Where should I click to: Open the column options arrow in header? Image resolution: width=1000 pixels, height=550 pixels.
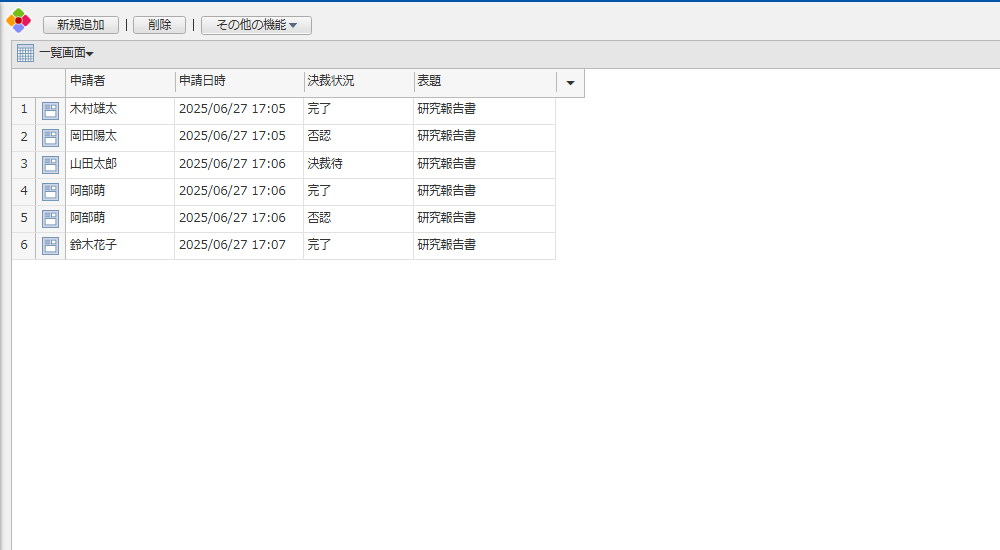click(x=570, y=83)
